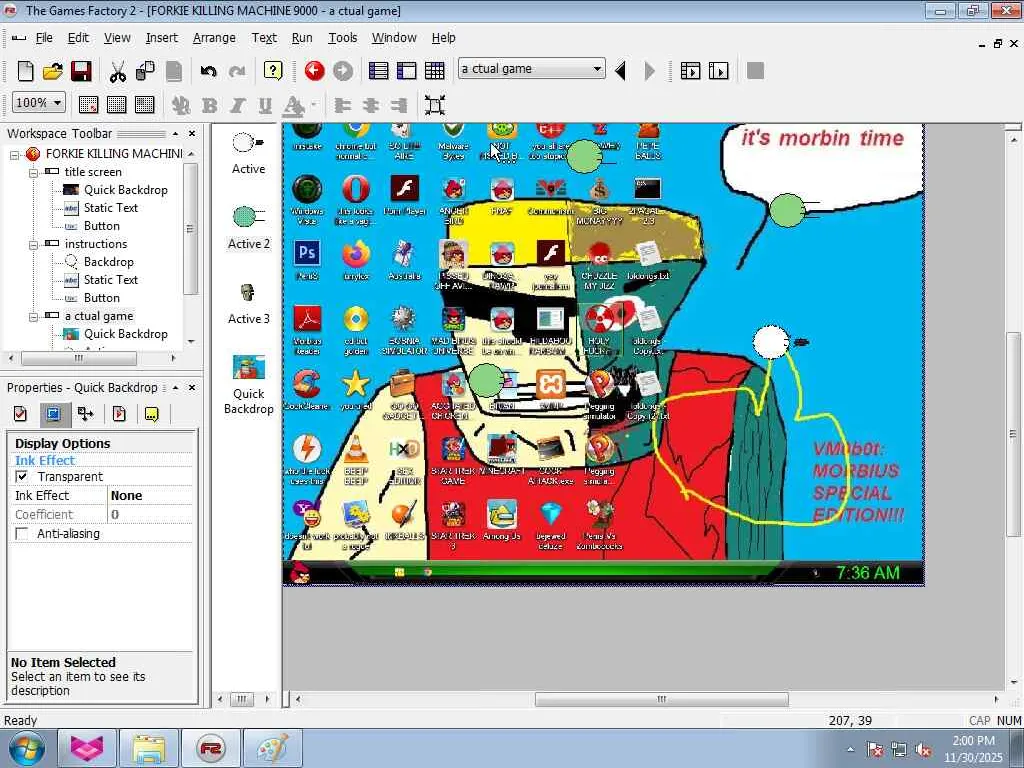The image size is (1024, 768).
Task: Save the application with the floppy icon
Action: tap(81, 71)
